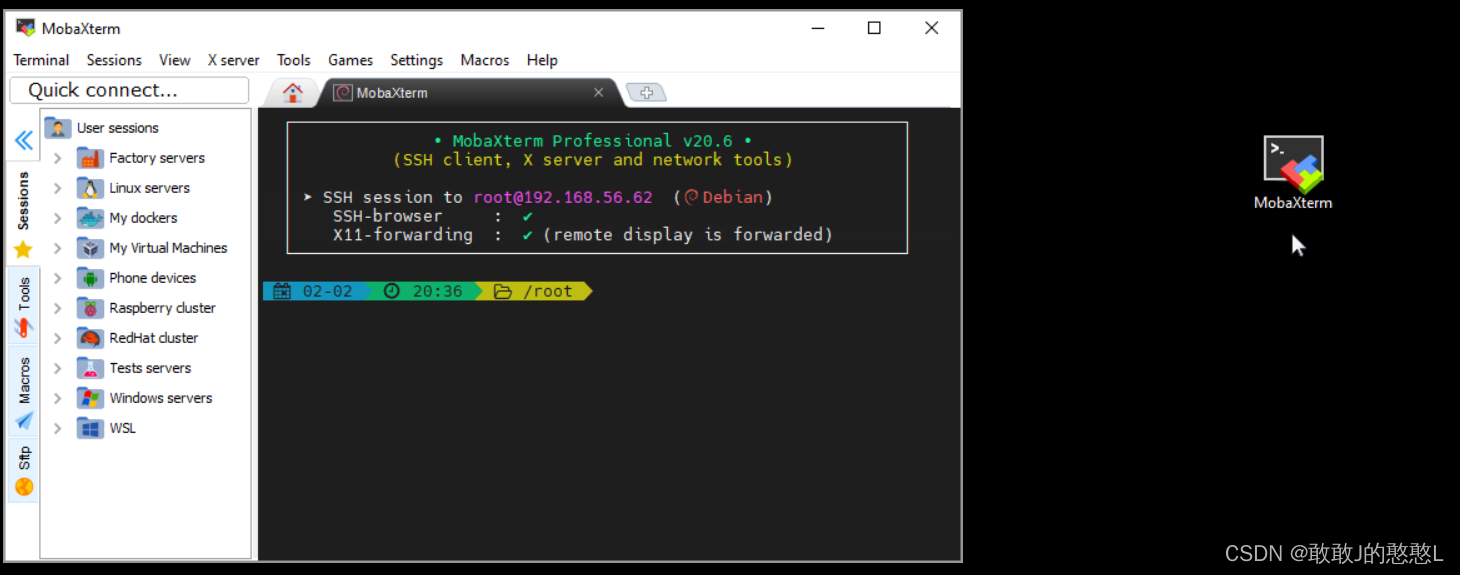Expand the Raspberry cluster tree node
1460x575 pixels.
click(58, 308)
